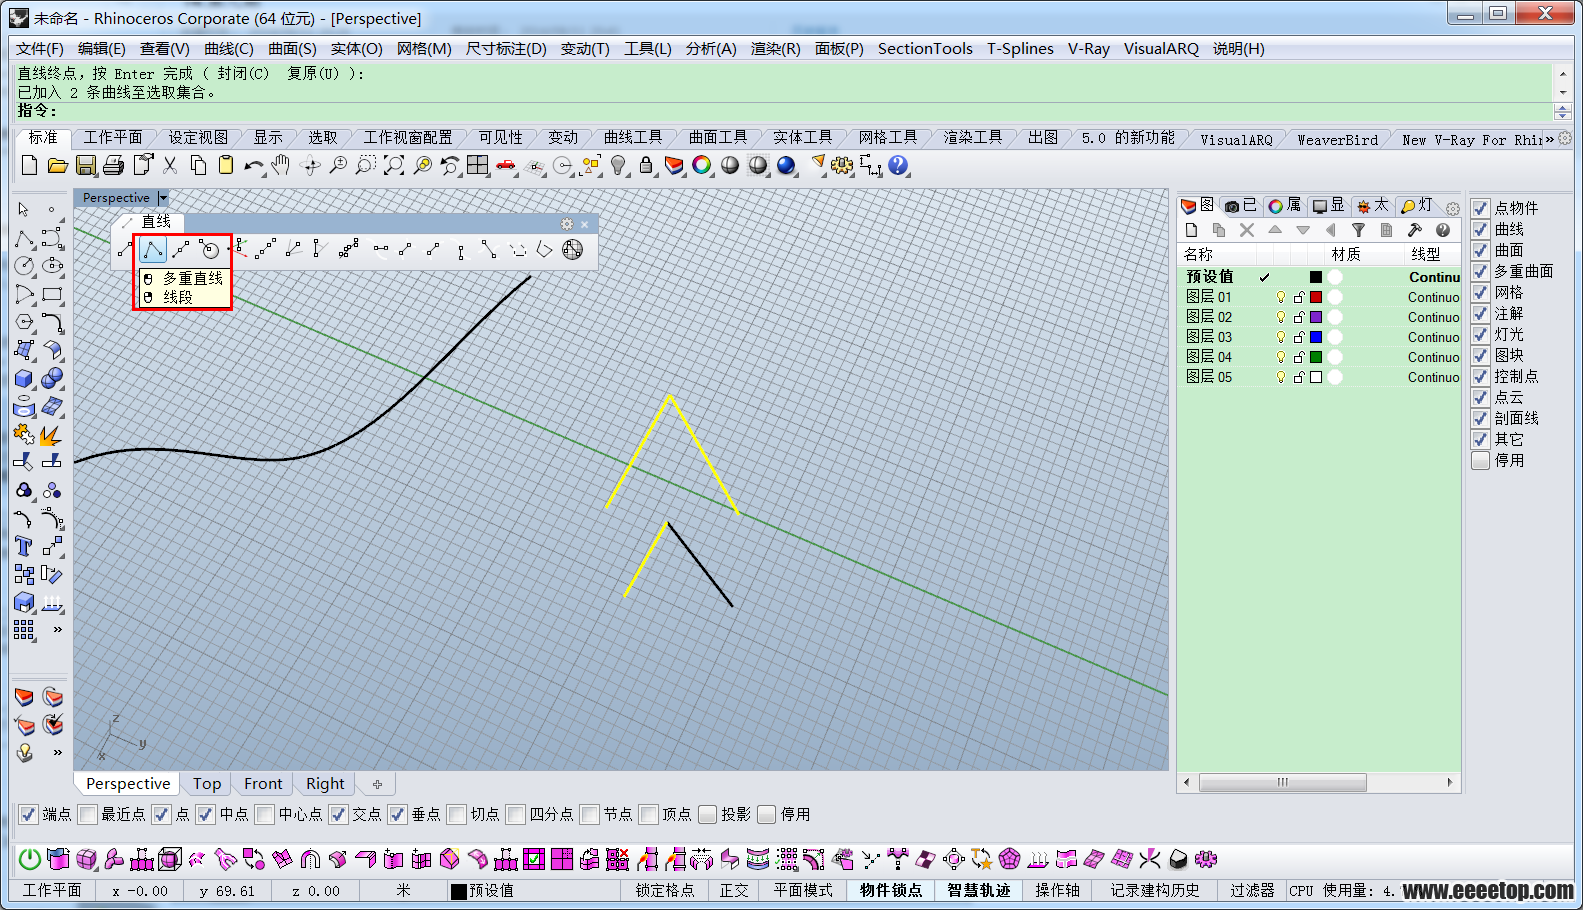Open the layer panel gear options

tap(1452, 208)
